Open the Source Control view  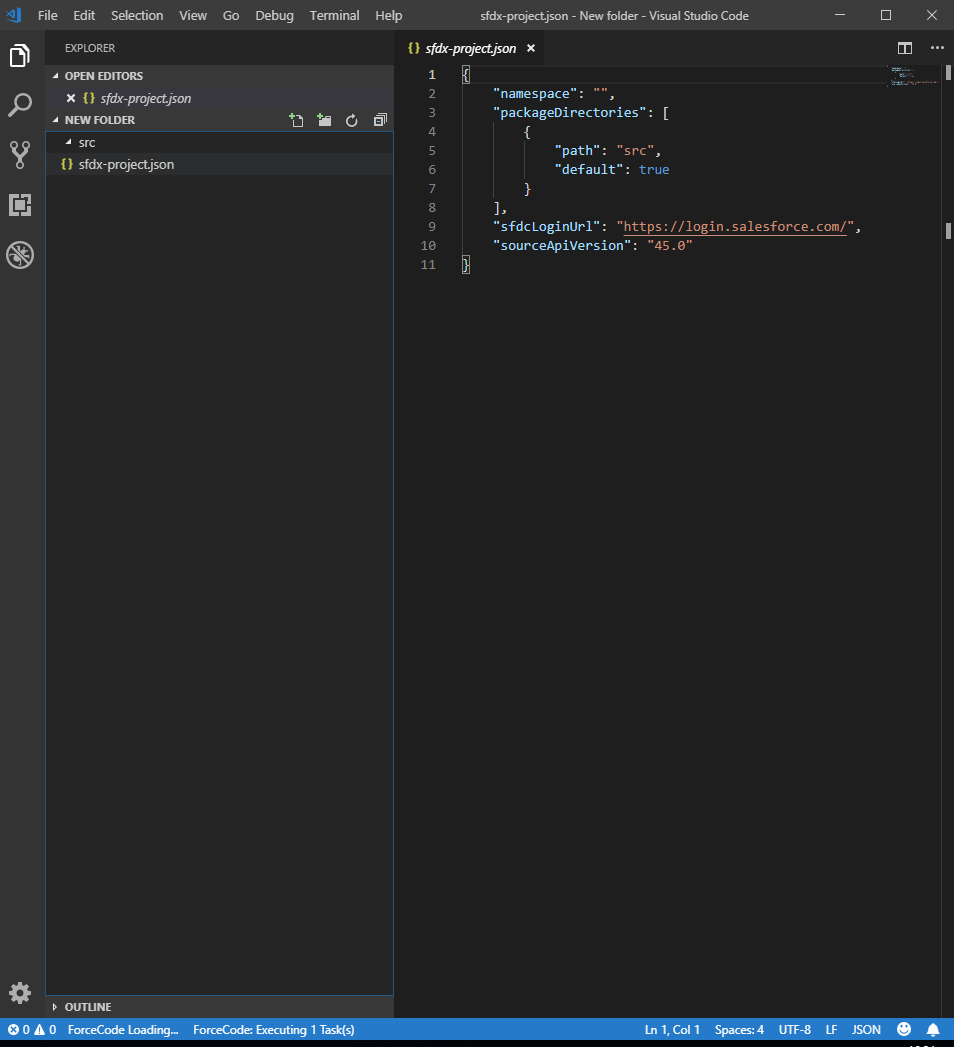pos(19,155)
